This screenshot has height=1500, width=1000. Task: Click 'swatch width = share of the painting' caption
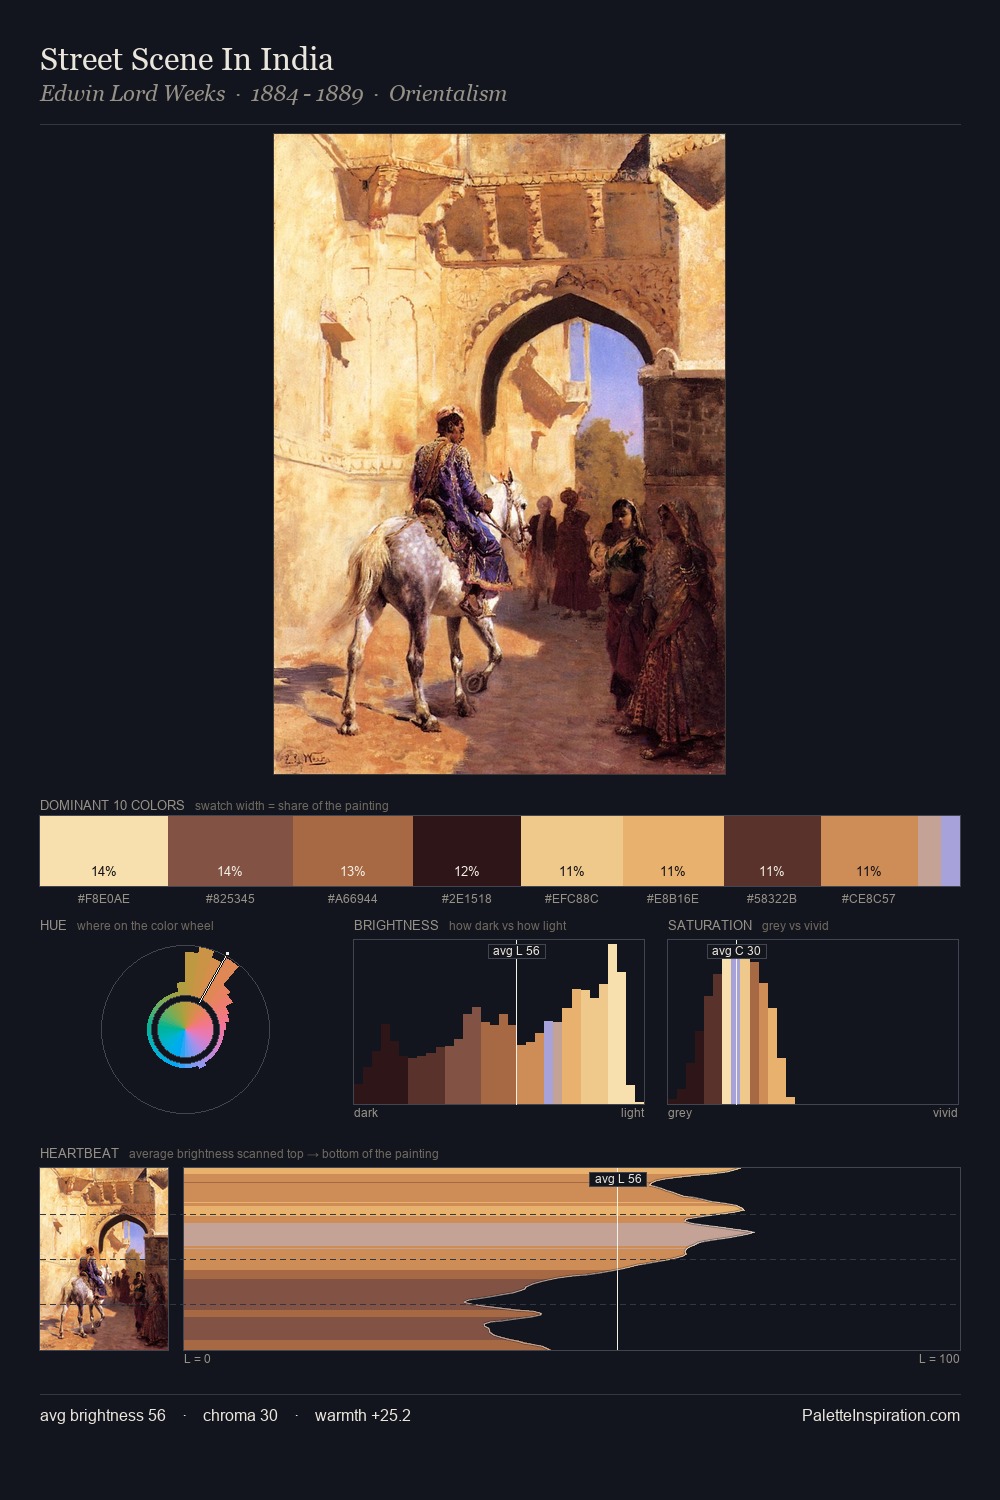(x=292, y=805)
